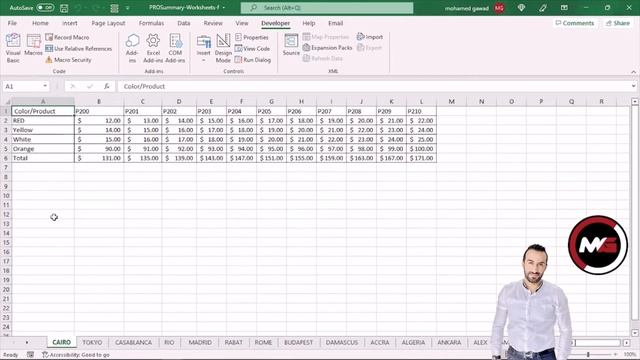Click the formula bar text
The height and width of the screenshot is (360, 640).
(x=144, y=86)
